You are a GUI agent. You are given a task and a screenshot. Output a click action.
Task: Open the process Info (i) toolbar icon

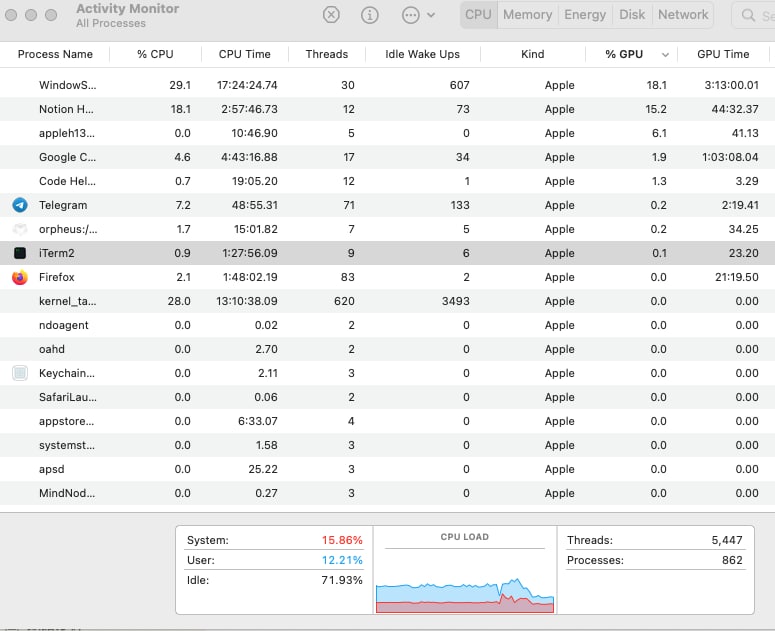click(370, 15)
